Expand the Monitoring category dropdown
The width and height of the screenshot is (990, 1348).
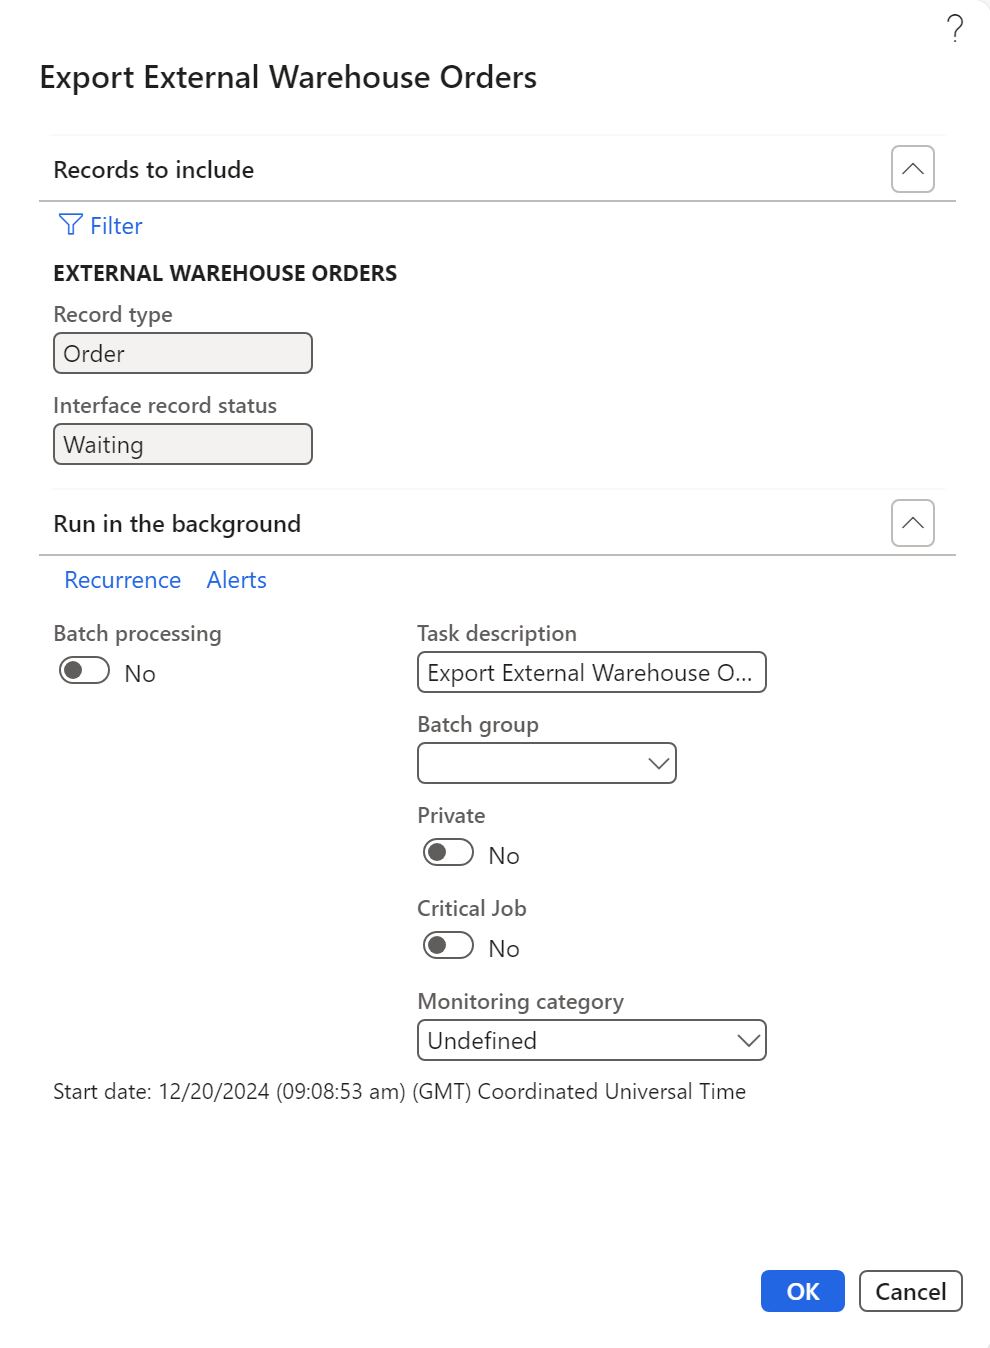(x=591, y=1040)
